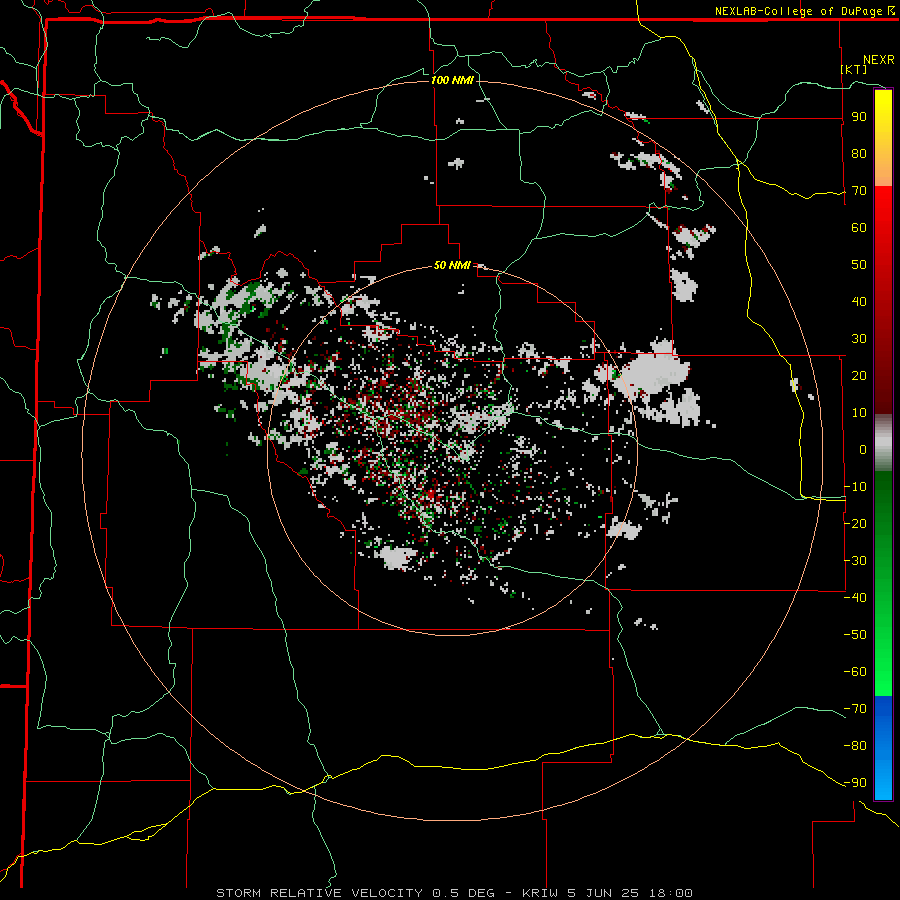This screenshot has width=900, height=900.
Task: Click the positive 20 scale value
Action: (859, 376)
